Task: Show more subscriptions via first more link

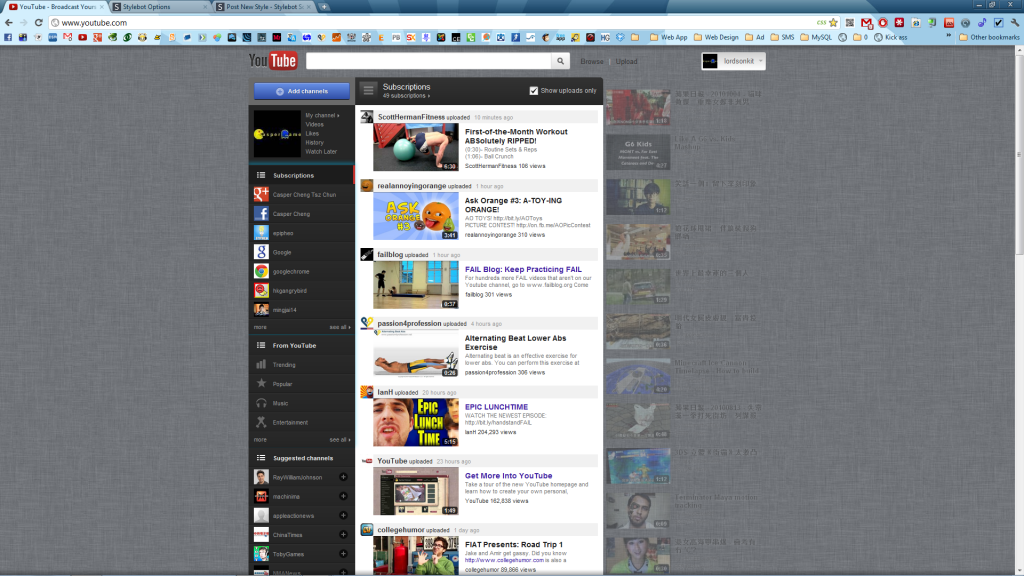Action: tap(260, 327)
